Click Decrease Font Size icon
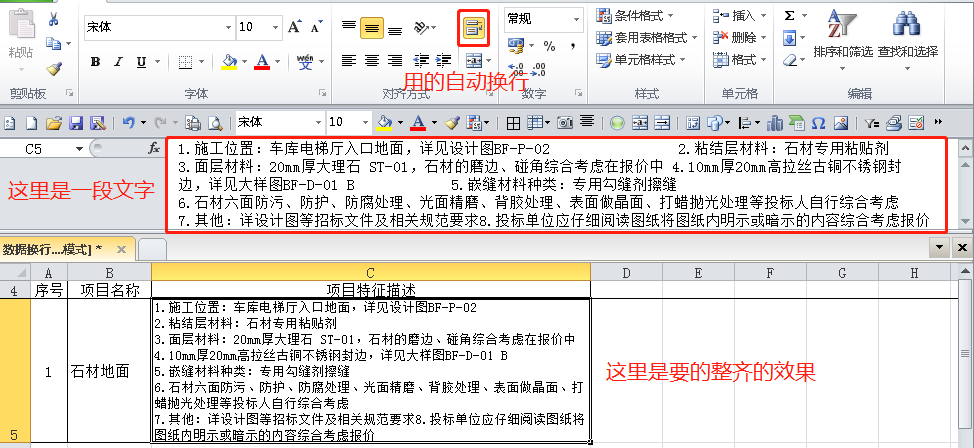Viewport: 974px width, 448px height. coord(316,27)
